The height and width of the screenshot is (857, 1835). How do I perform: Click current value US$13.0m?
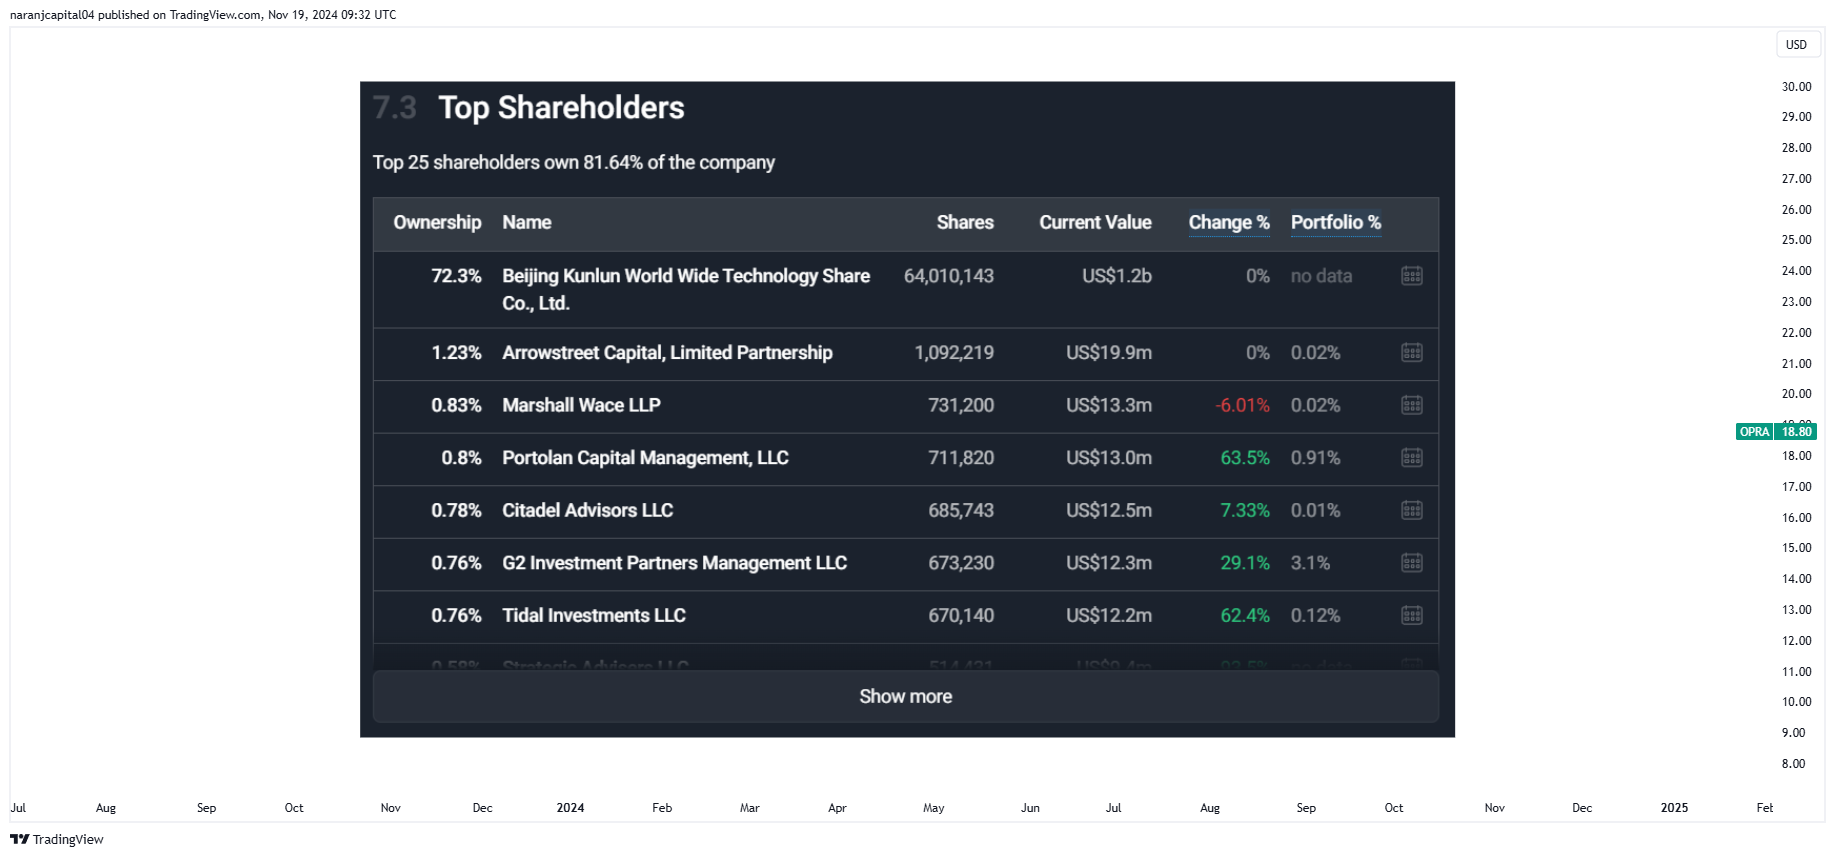coord(1109,458)
